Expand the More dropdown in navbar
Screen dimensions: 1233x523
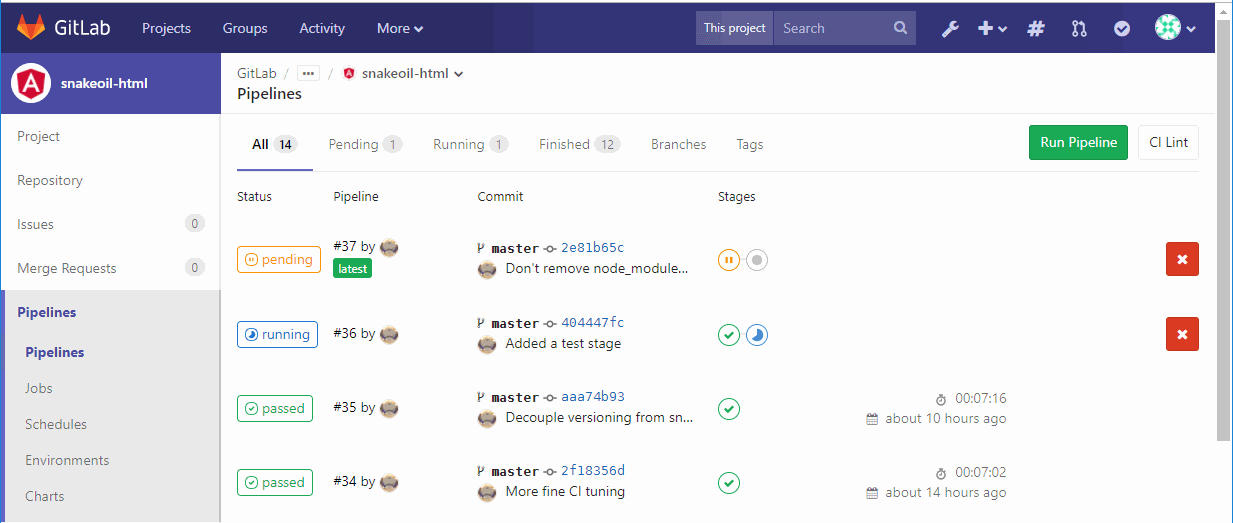click(x=400, y=28)
